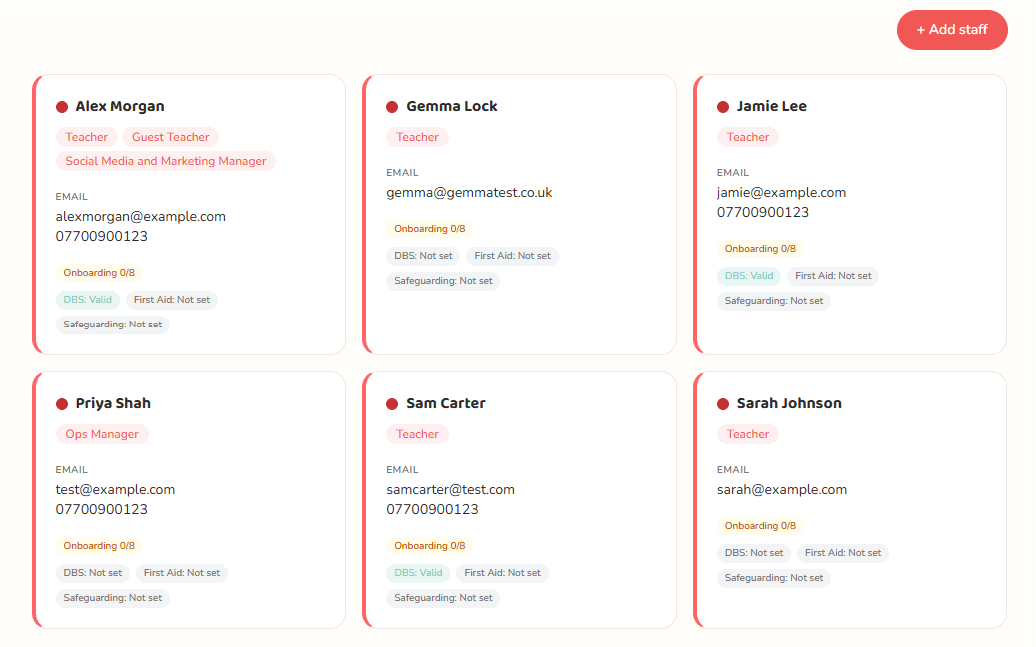The image size is (1036, 647).
Task: Click the Guest Teacher role tag
Action: coord(170,137)
